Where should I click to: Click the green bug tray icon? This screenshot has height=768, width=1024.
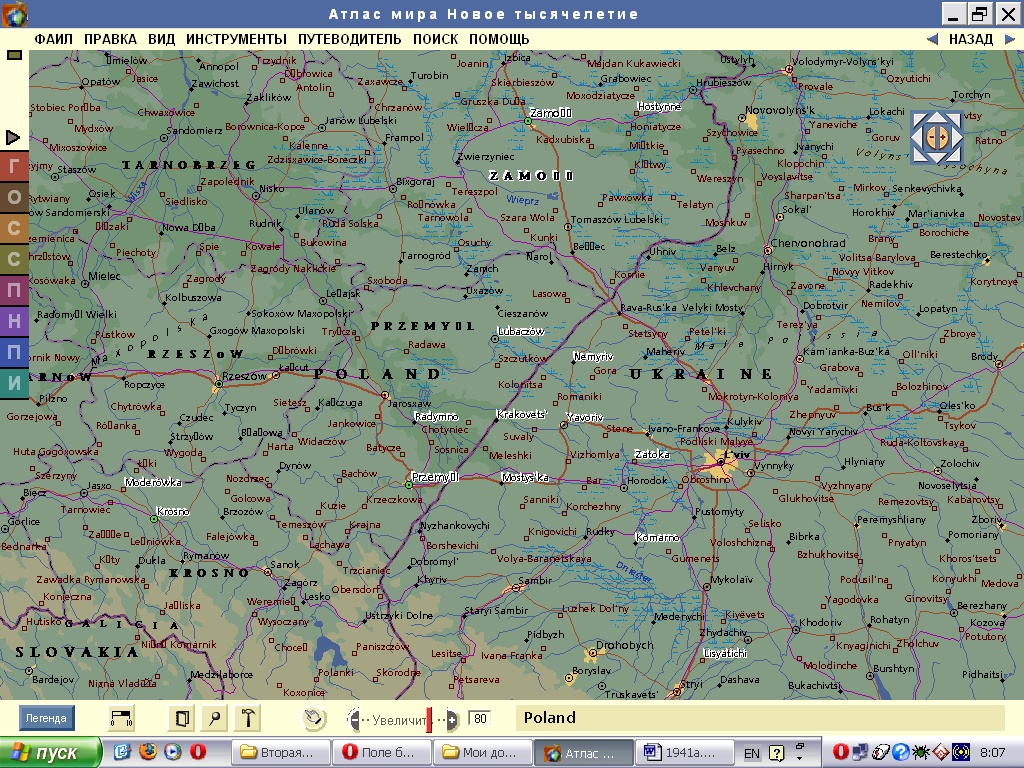tap(921, 752)
